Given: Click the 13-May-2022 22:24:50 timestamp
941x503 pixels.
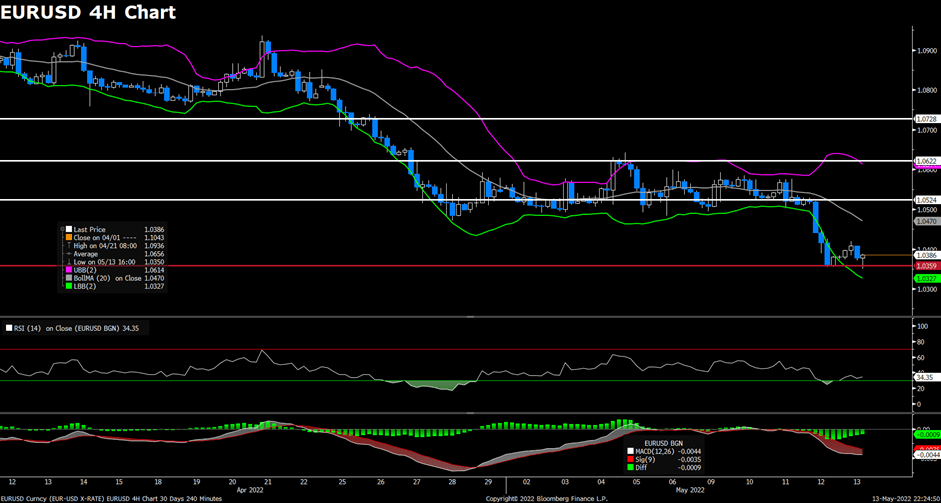Looking at the screenshot, I should tap(906, 499).
